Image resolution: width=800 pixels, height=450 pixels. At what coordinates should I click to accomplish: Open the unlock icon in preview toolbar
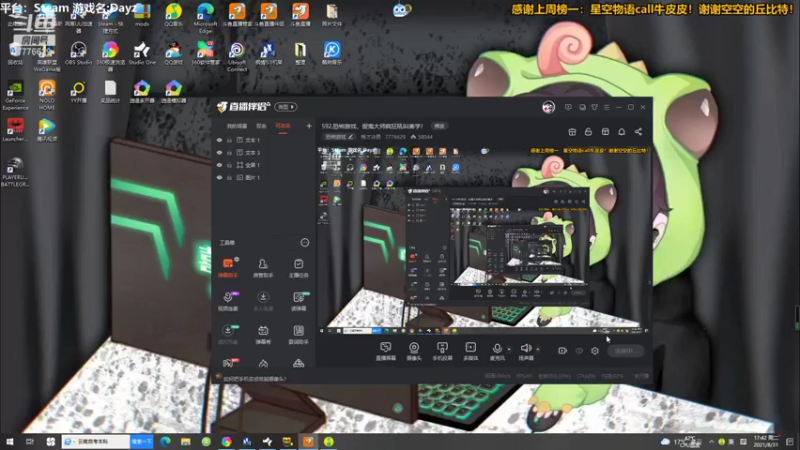click(x=588, y=132)
